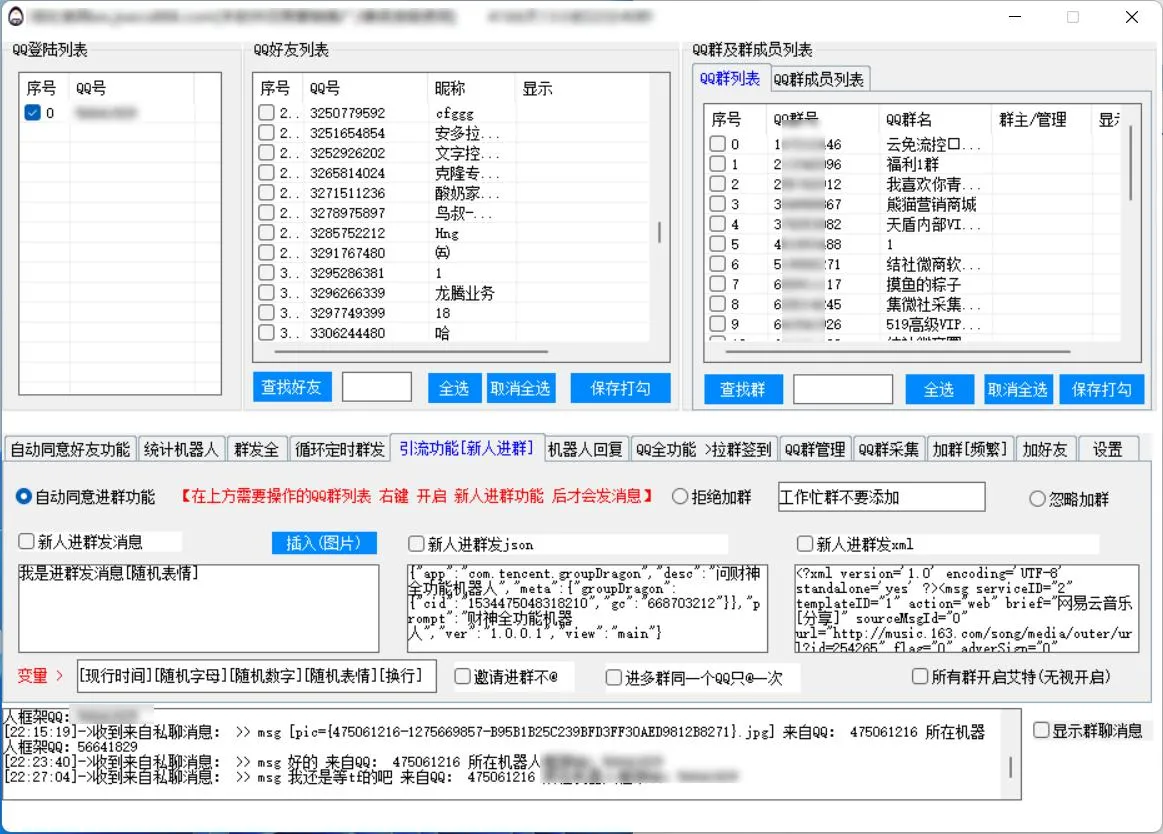Switch to the QQ群成员列表 tab
This screenshot has height=834, width=1163.
tap(818, 79)
